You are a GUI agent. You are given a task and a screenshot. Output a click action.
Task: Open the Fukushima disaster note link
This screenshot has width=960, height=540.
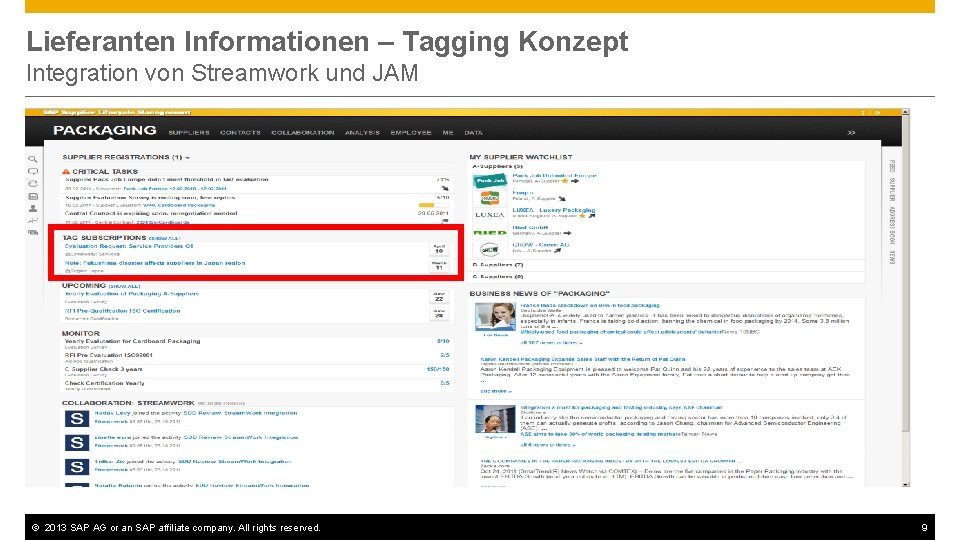(x=155, y=263)
